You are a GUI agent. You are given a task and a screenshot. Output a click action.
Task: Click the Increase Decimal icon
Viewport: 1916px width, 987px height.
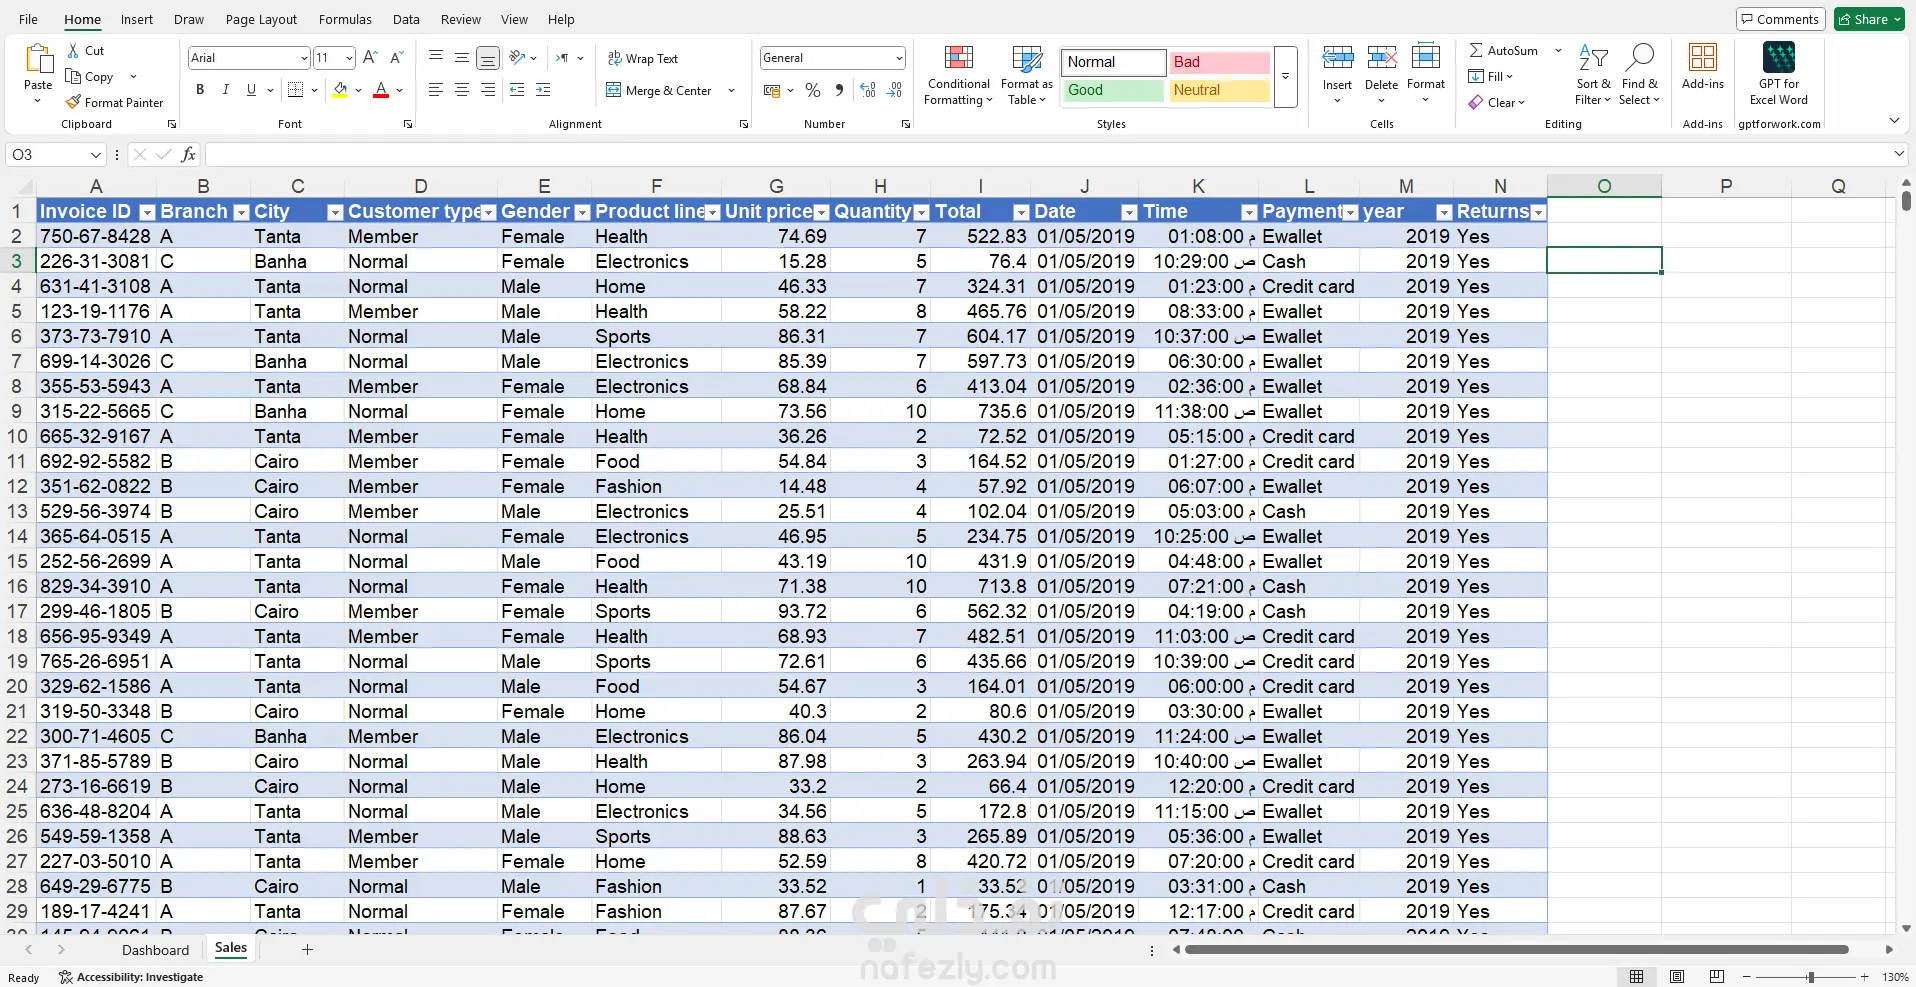click(867, 91)
